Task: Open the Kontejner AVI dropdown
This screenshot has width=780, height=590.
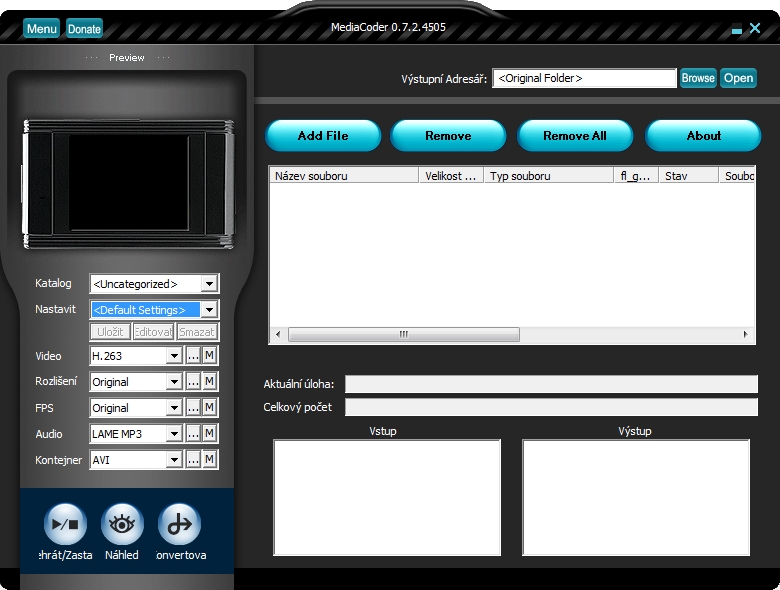Action: [x=174, y=460]
